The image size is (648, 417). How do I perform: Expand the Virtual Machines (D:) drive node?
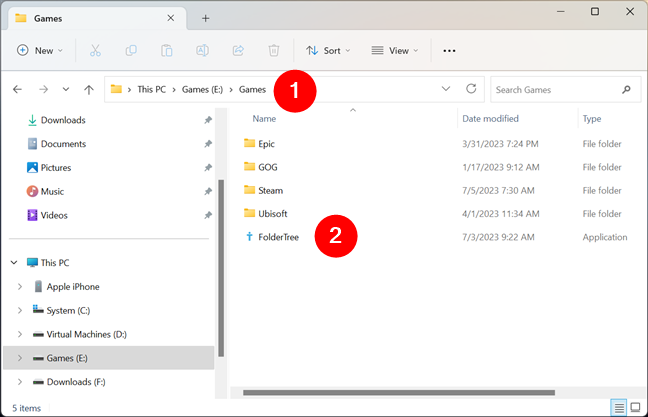[20, 334]
